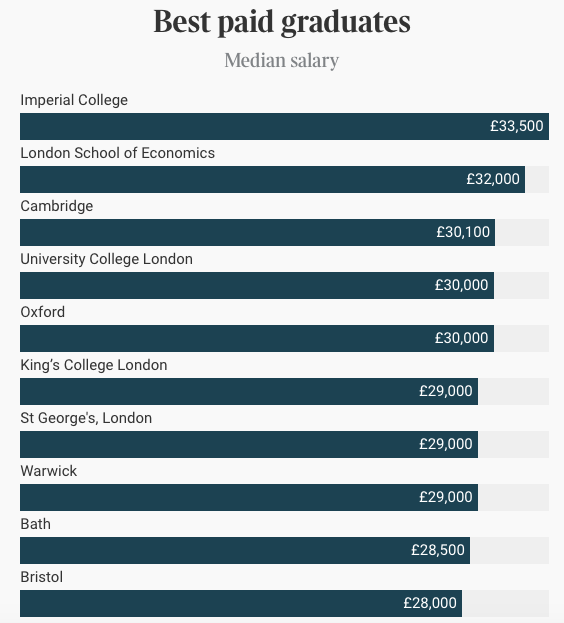This screenshot has height=623, width=564.
Task: Click the Bath salary bar
Action: [245, 550]
